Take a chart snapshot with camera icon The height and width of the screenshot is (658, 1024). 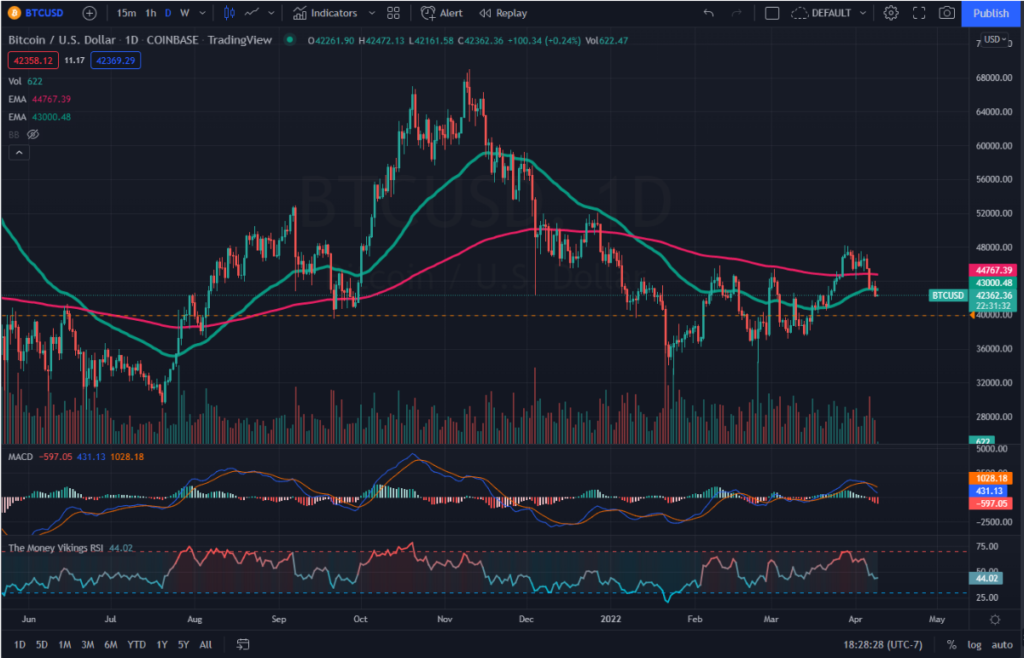click(946, 13)
